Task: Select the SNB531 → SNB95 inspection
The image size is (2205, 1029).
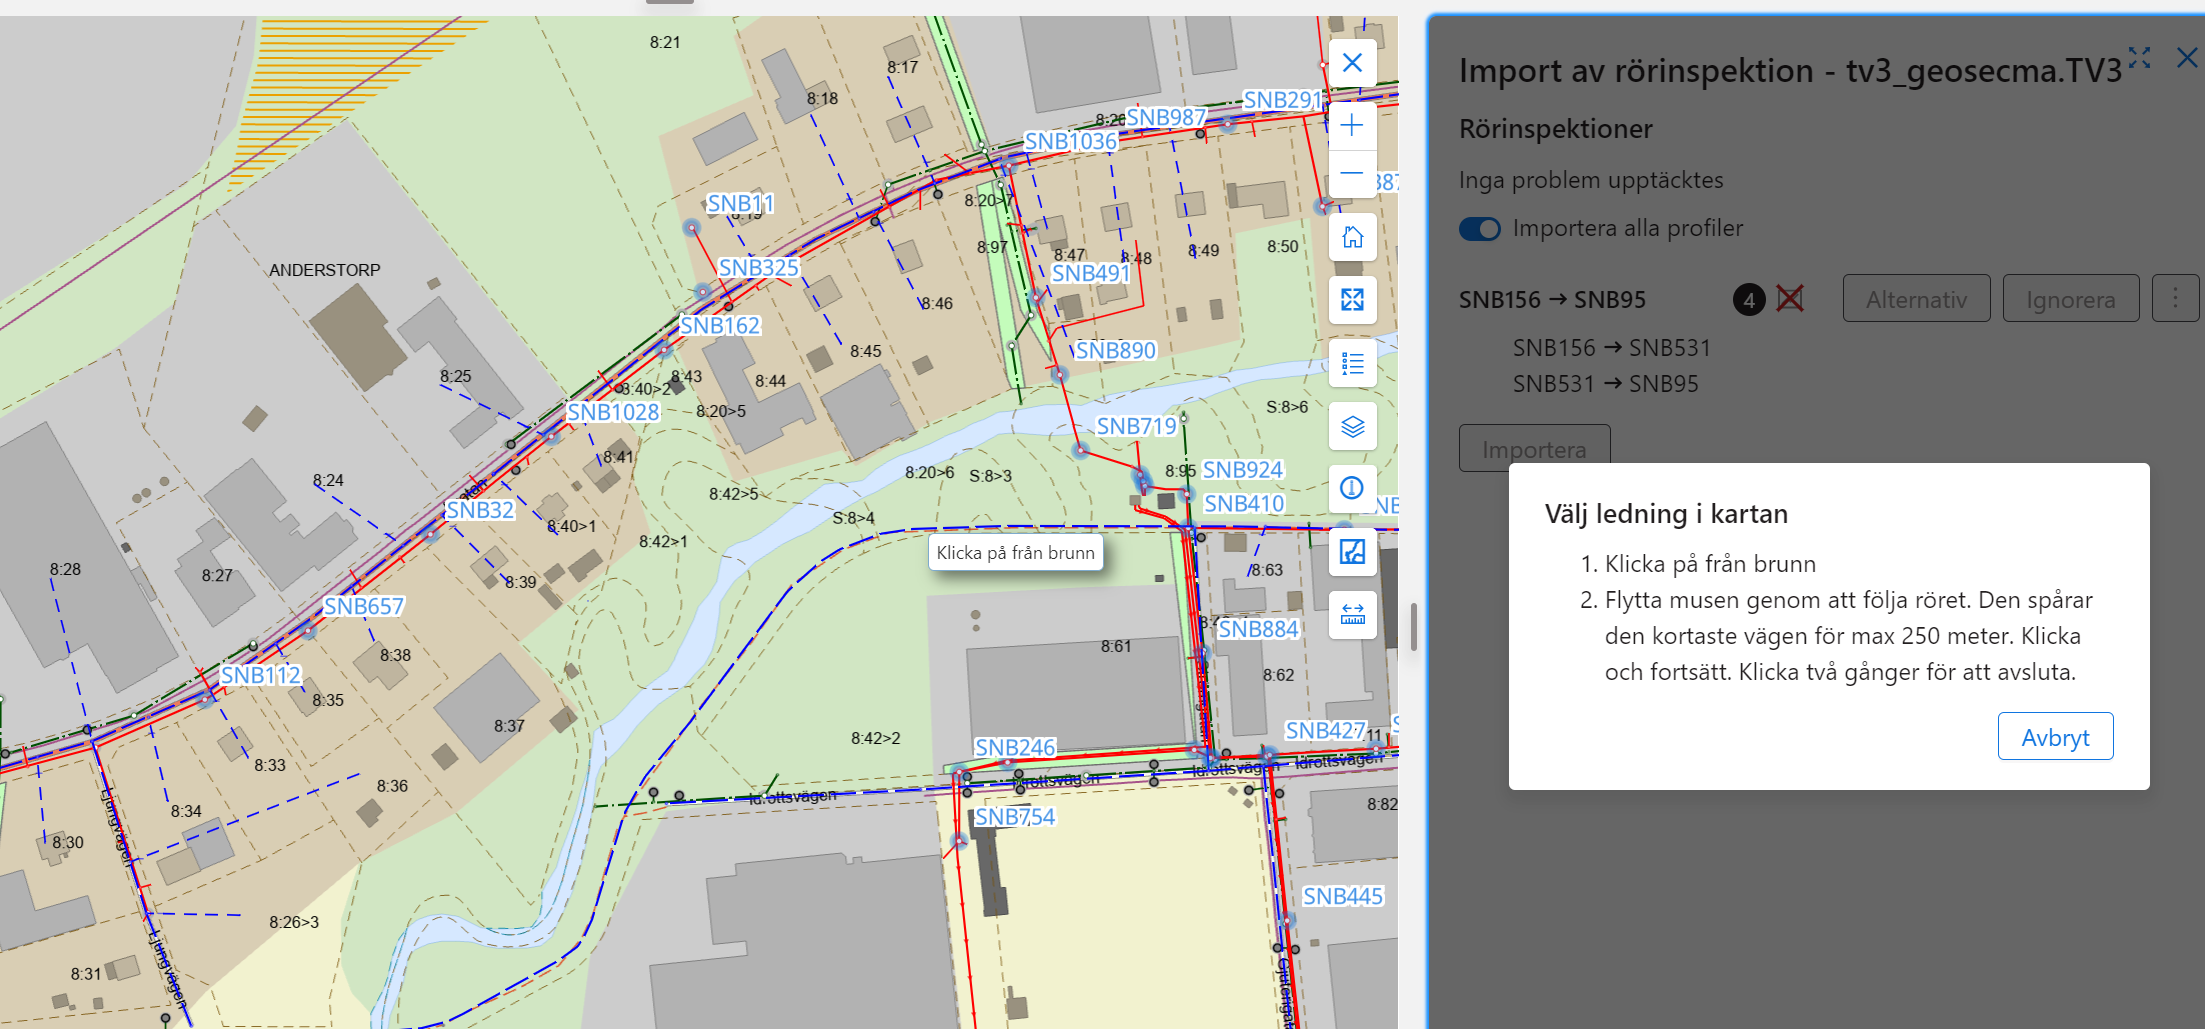Action: point(1605,384)
